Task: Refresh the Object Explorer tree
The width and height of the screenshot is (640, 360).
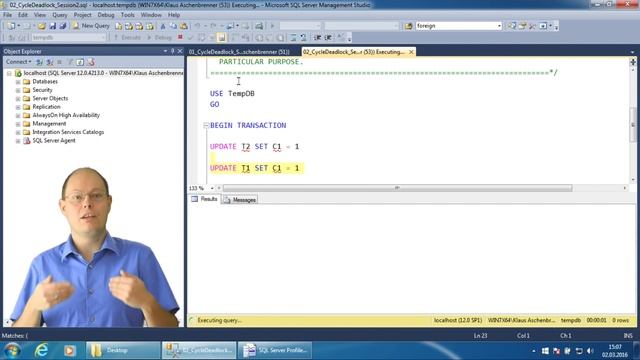Action: [x=80, y=62]
